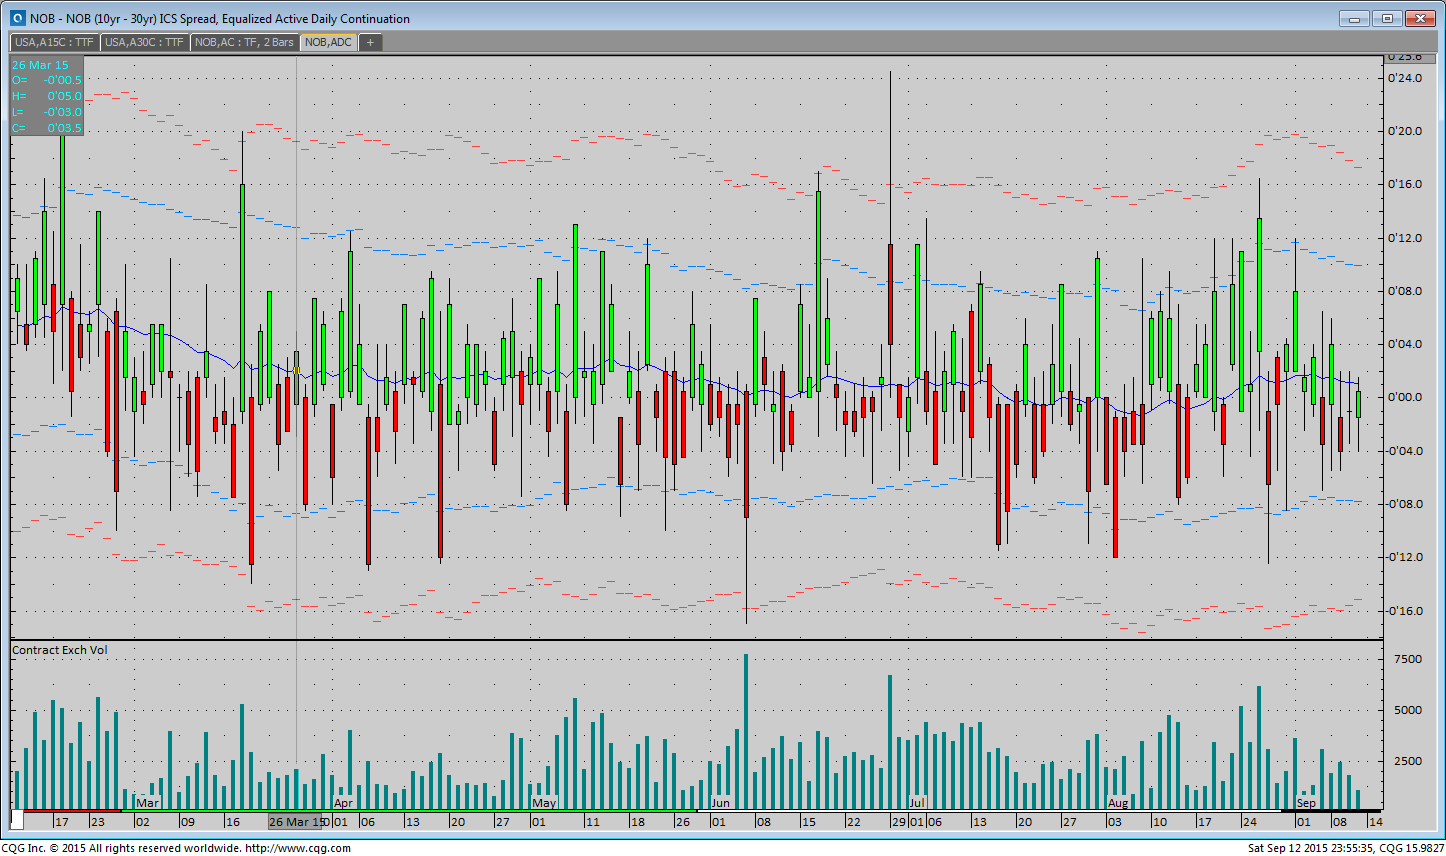Close the NOB chart window
This screenshot has height=856, width=1446.
(1420, 18)
